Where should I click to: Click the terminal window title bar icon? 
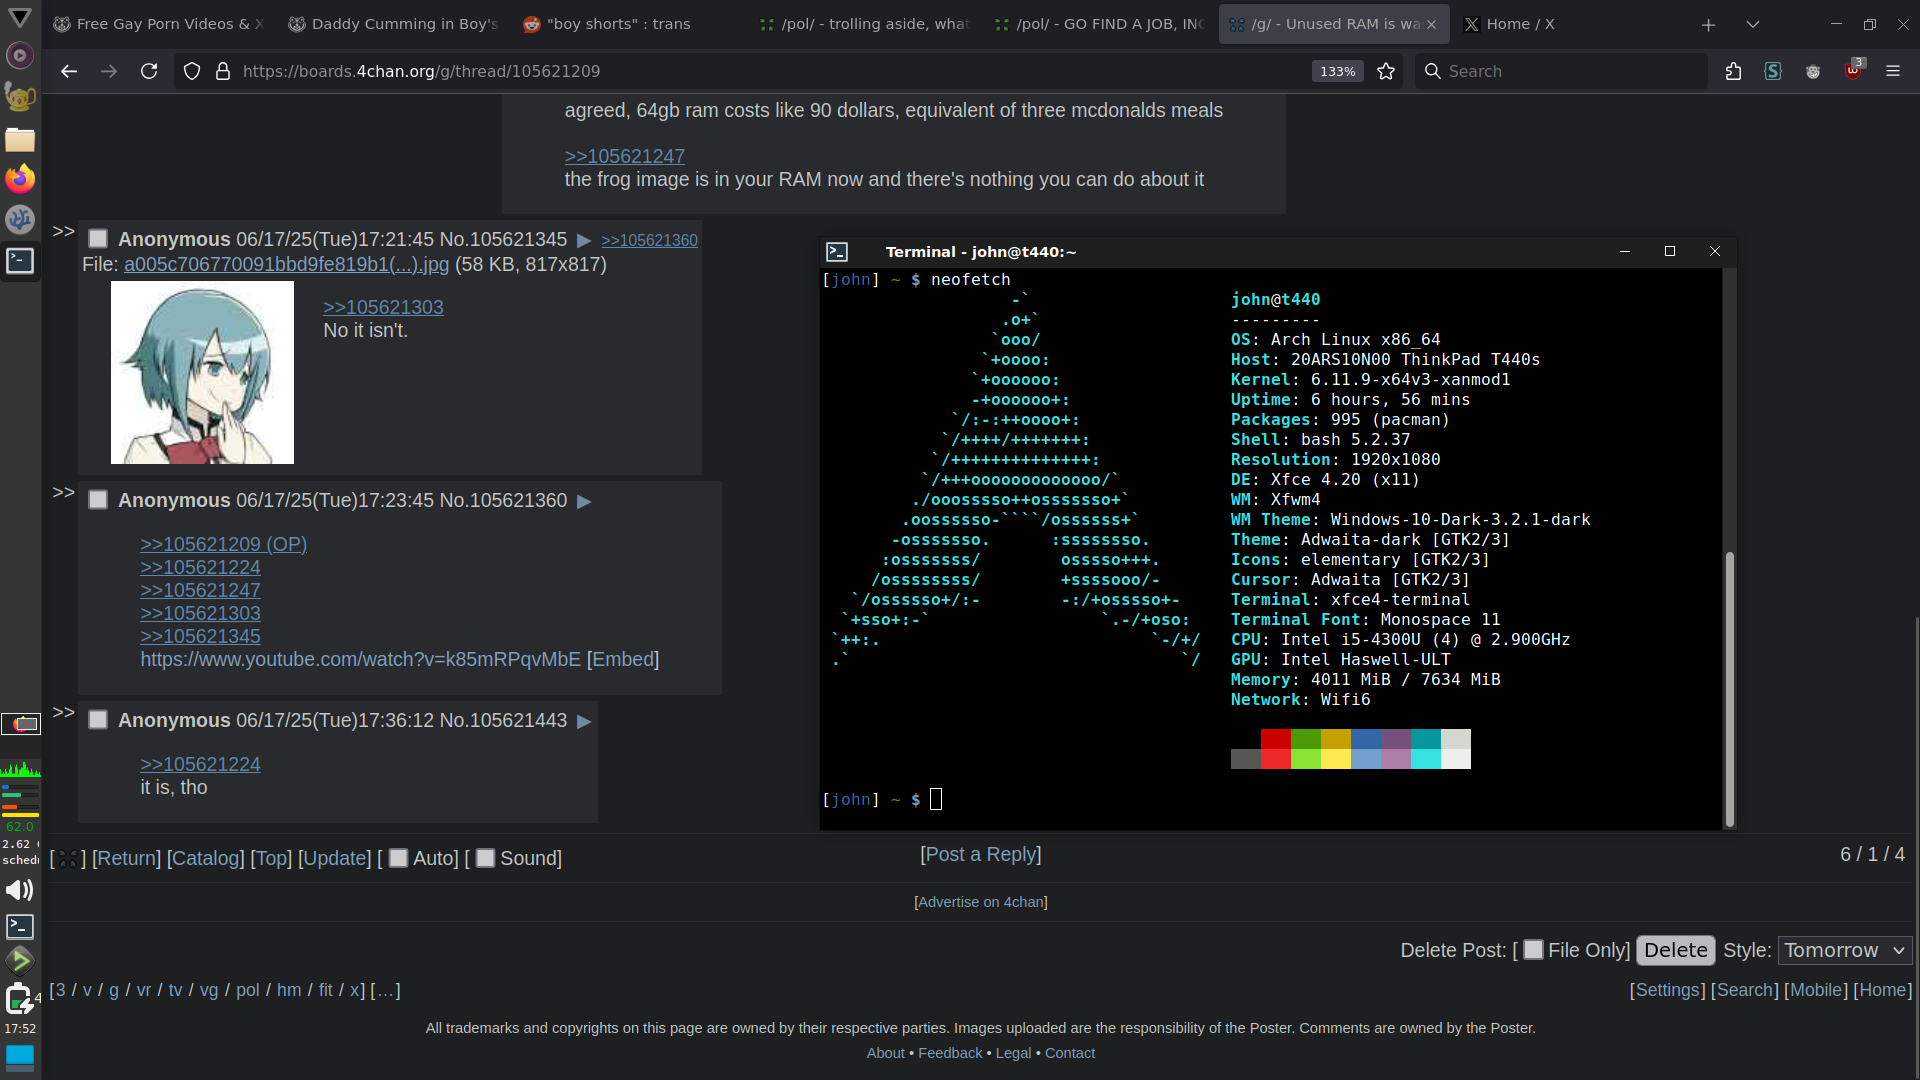pos(838,252)
